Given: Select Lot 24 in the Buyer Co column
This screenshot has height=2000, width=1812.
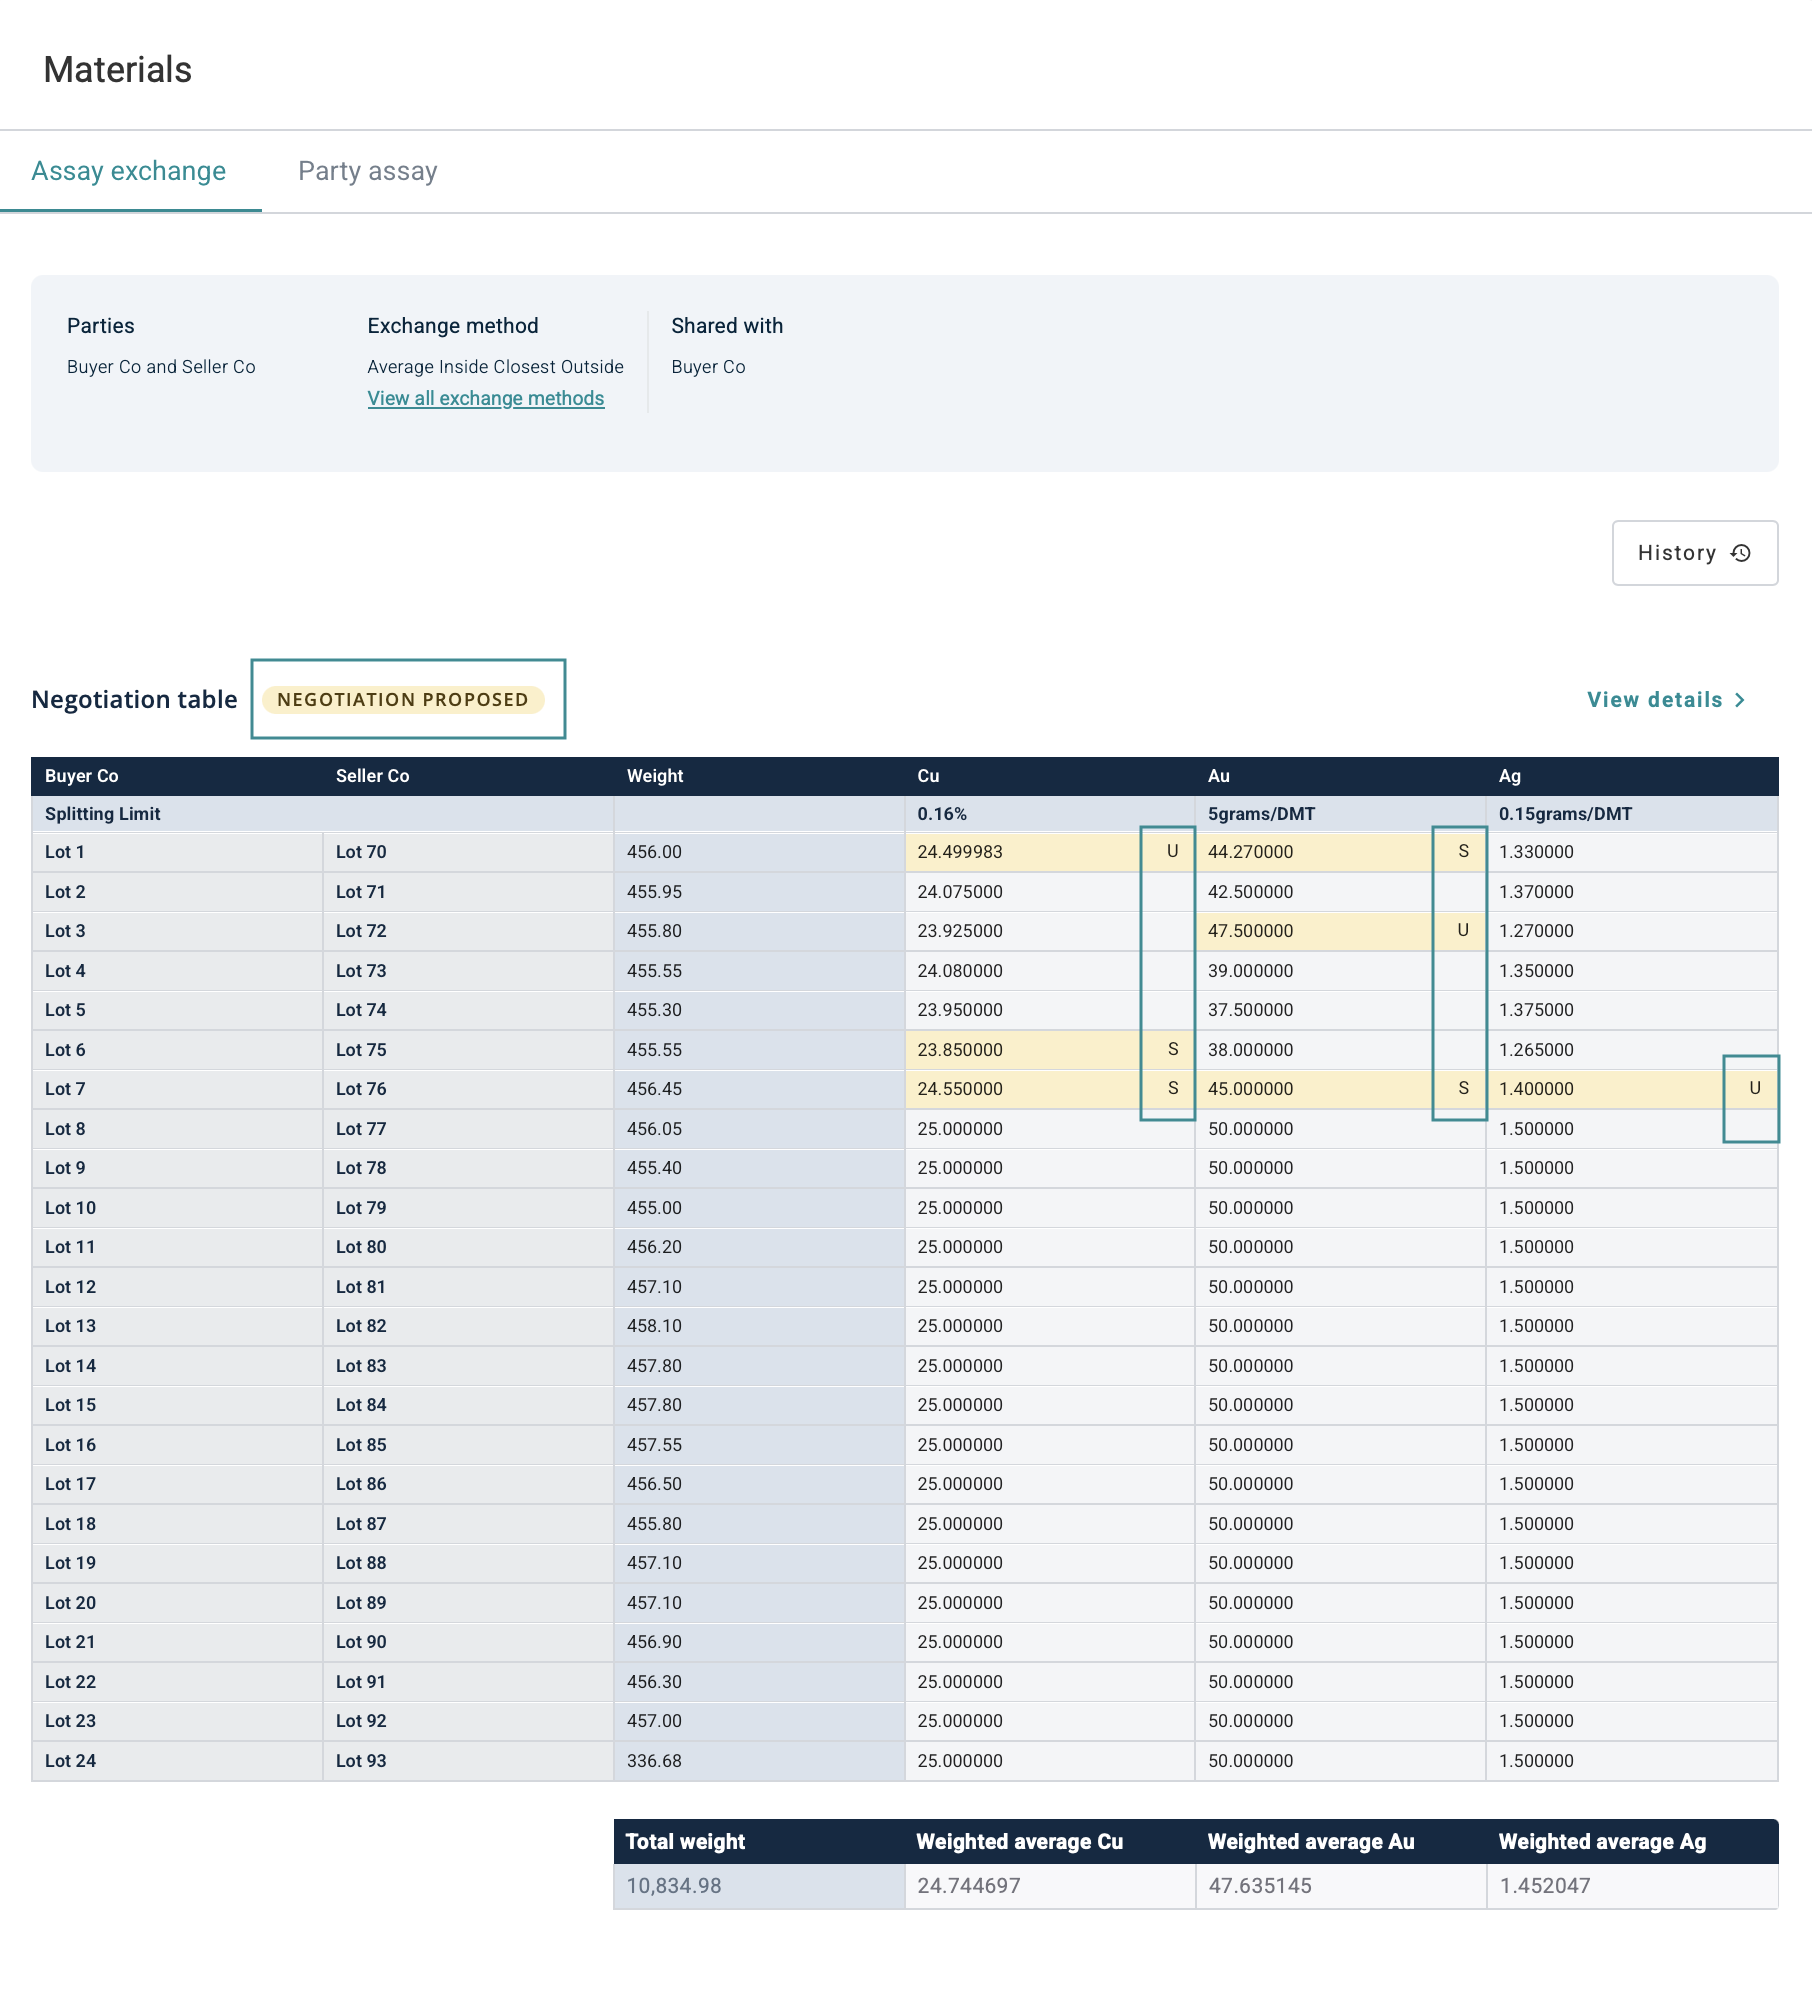Looking at the screenshot, I should 70,1761.
